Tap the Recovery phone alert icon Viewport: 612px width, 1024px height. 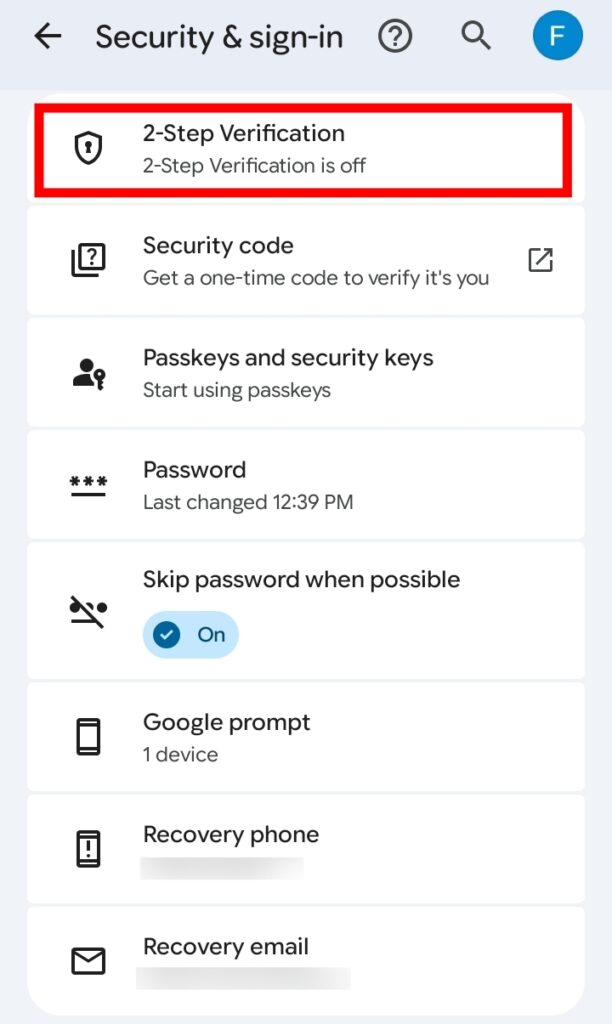coord(89,849)
